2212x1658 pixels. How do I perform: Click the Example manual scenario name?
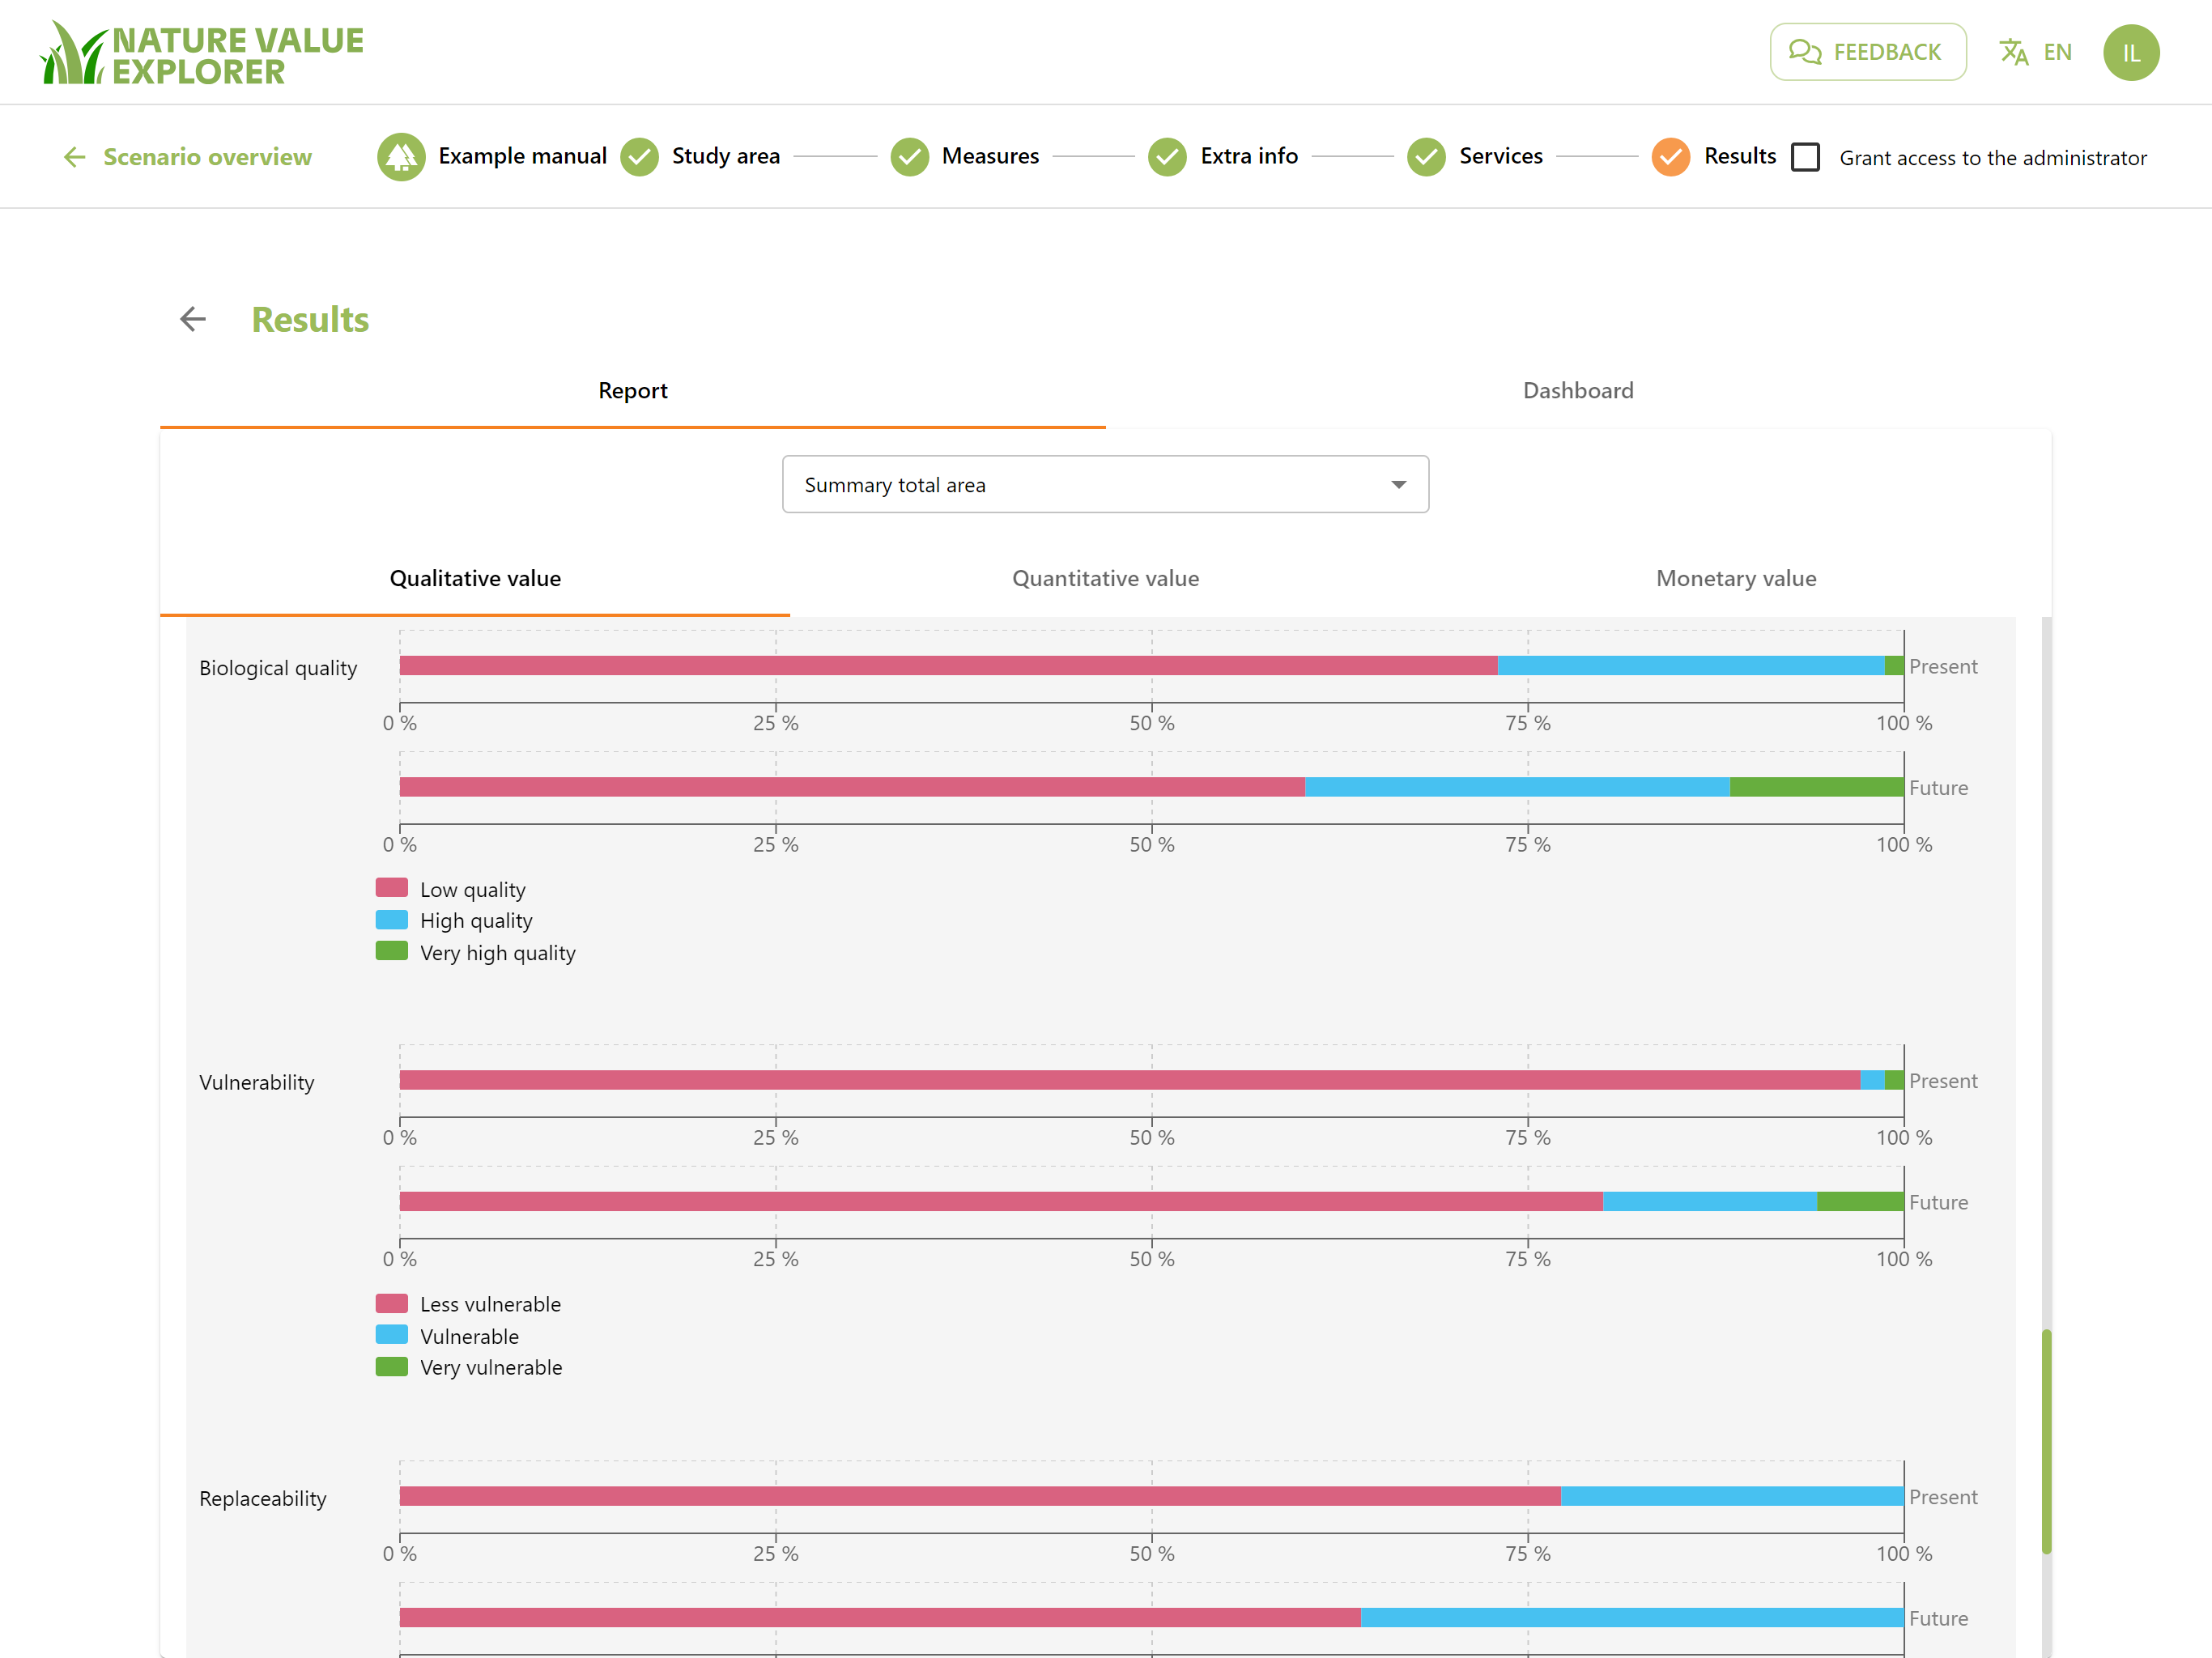pyautogui.click(x=522, y=156)
